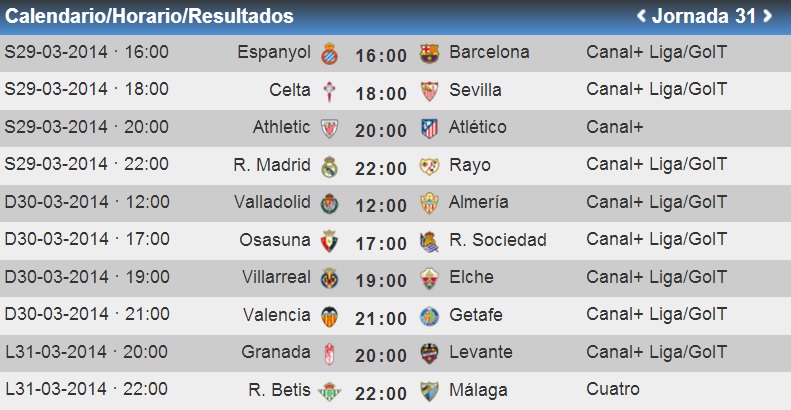Click the Athletic vs Atlético 20:00 time

click(x=381, y=131)
